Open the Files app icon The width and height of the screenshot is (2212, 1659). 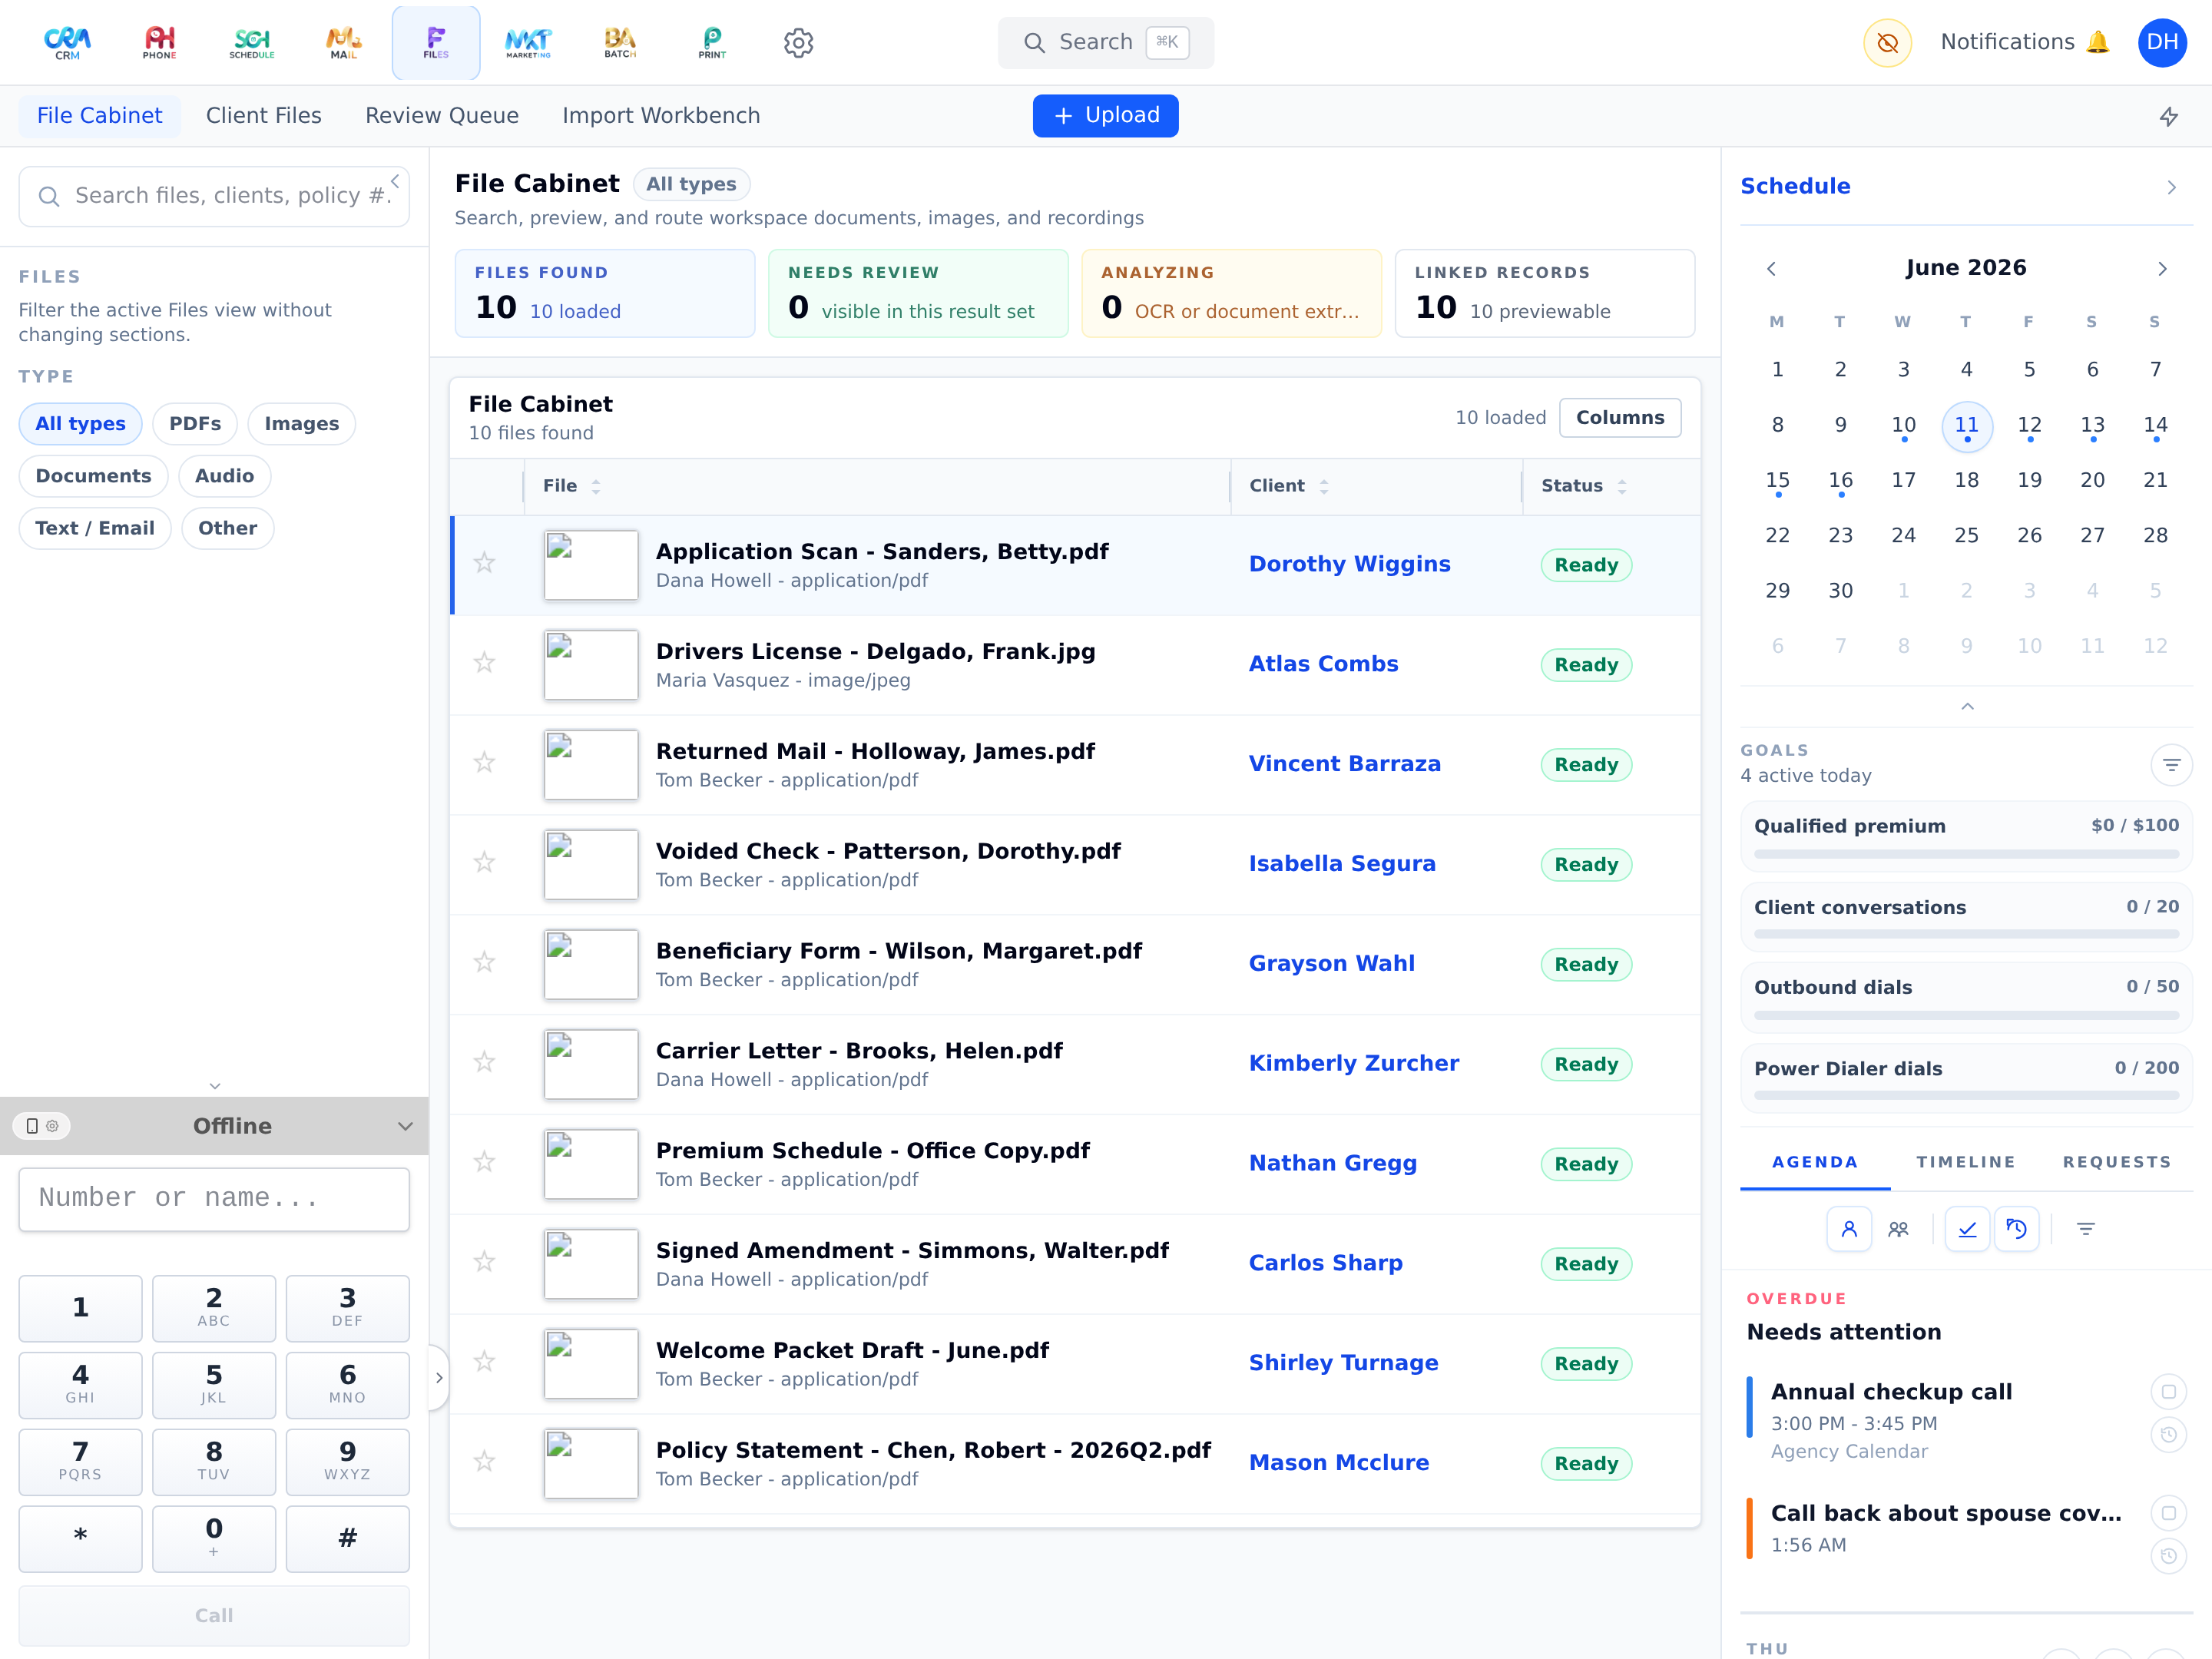pos(436,42)
